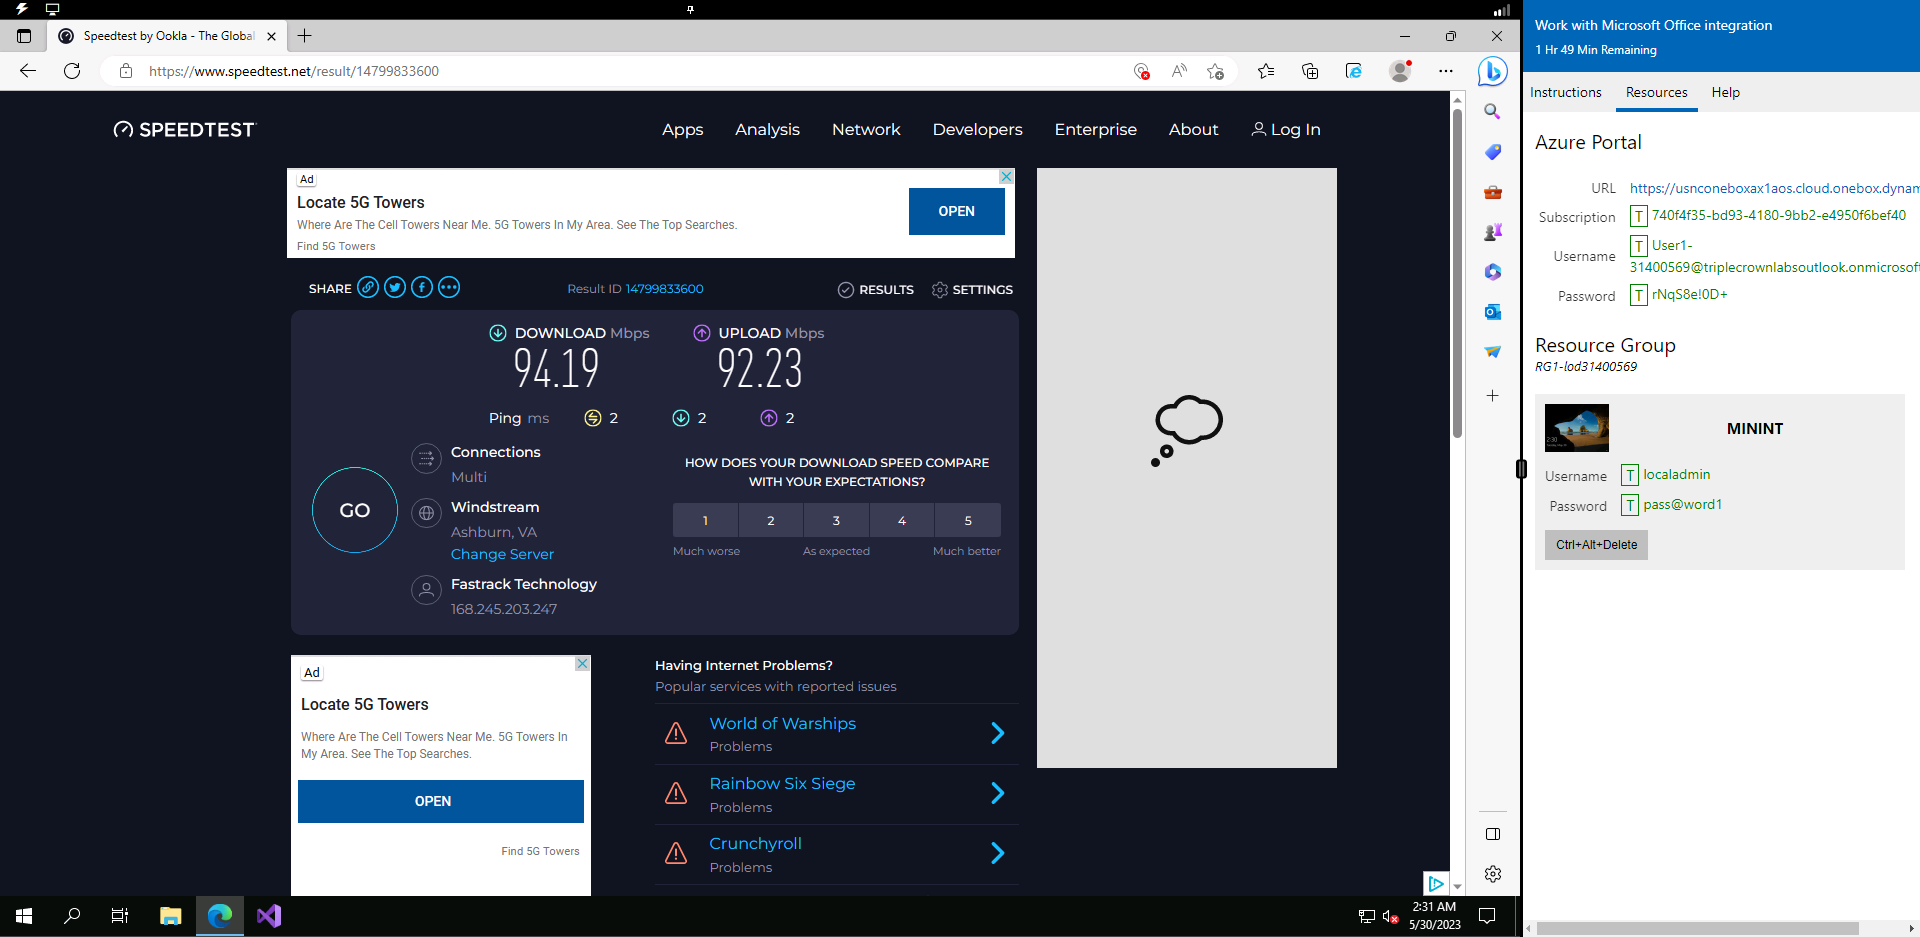
Task: Open the Network menu
Action: 866,129
